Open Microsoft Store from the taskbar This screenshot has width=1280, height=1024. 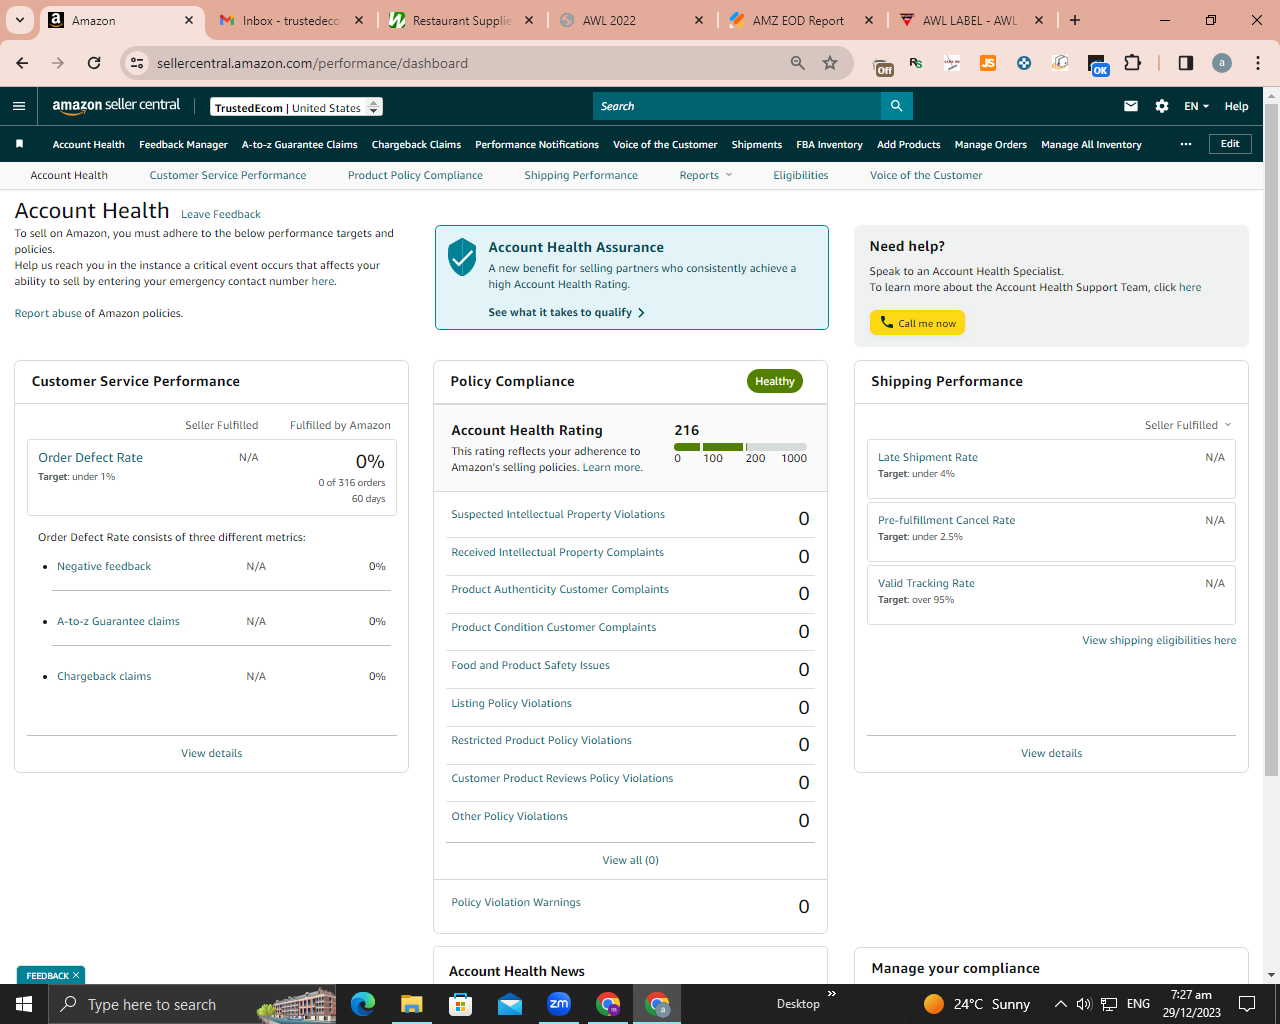(461, 1004)
